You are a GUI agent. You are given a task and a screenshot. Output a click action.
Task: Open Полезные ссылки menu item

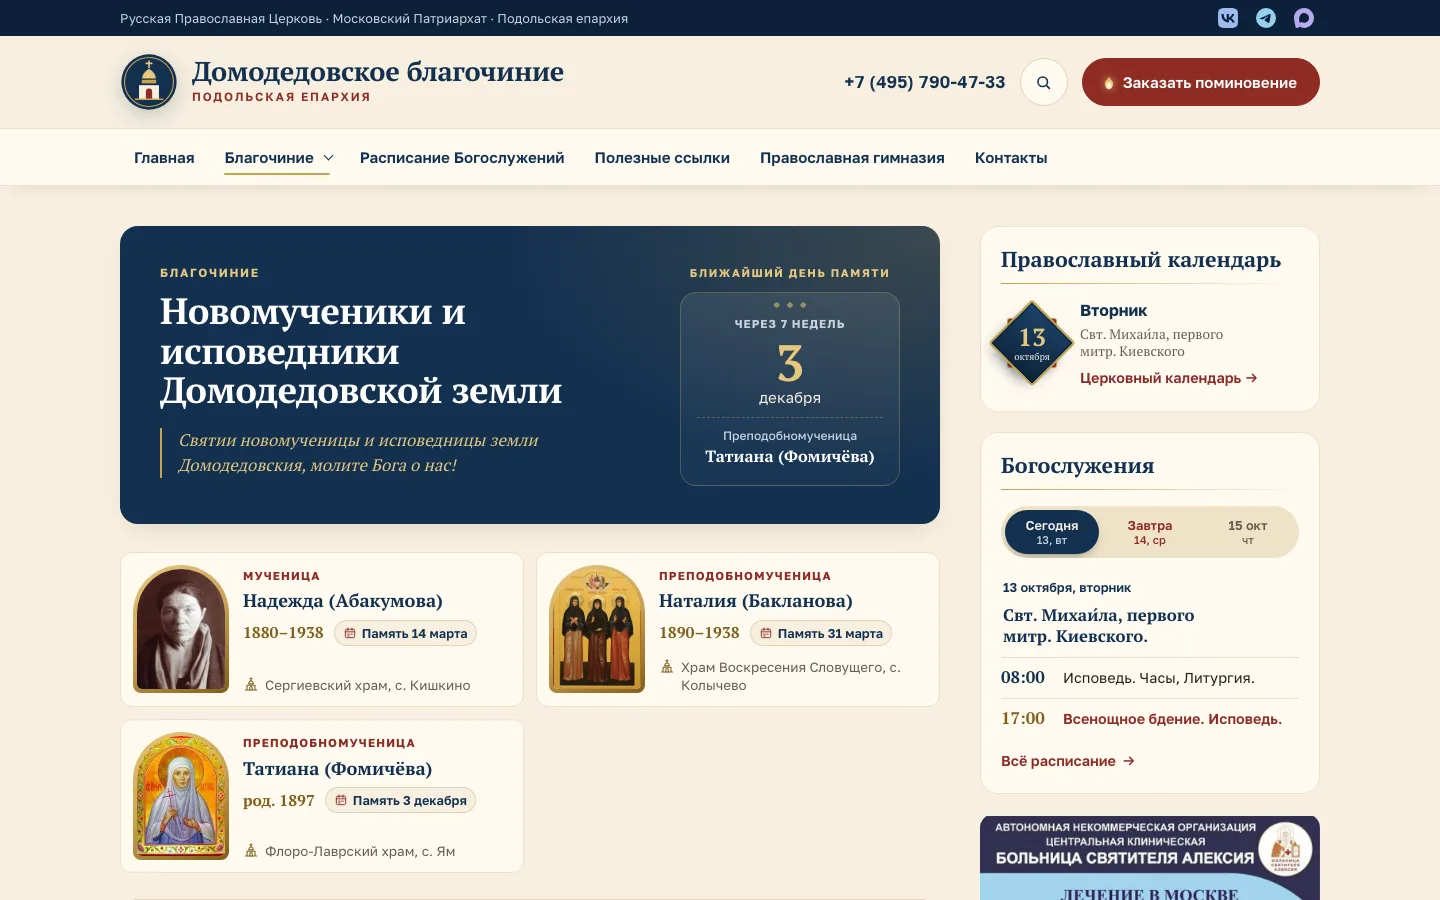pyautogui.click(x=662, y=158)
